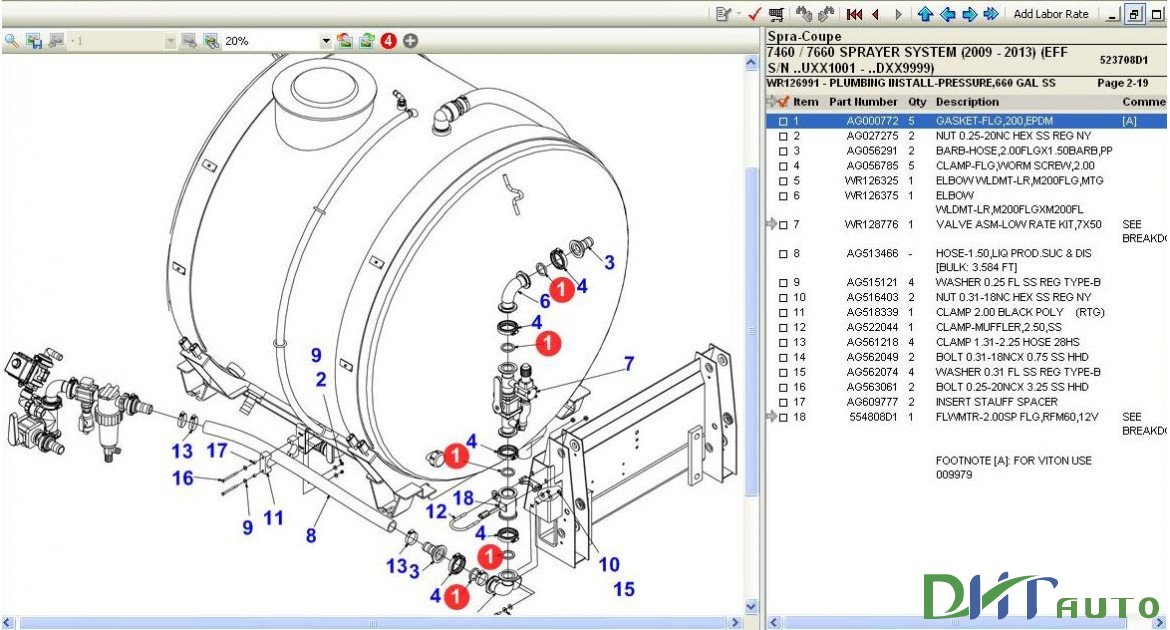Check the checkbox for item 18 FLWMTR
The width and height of the screenshot is (1170, 630).
pyautogui.click(x=782, y=418)
